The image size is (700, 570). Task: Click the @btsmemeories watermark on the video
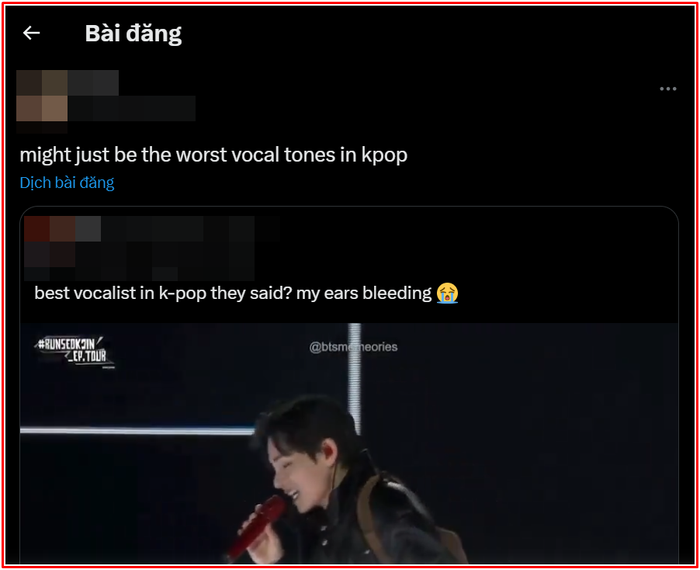point(353,347)
